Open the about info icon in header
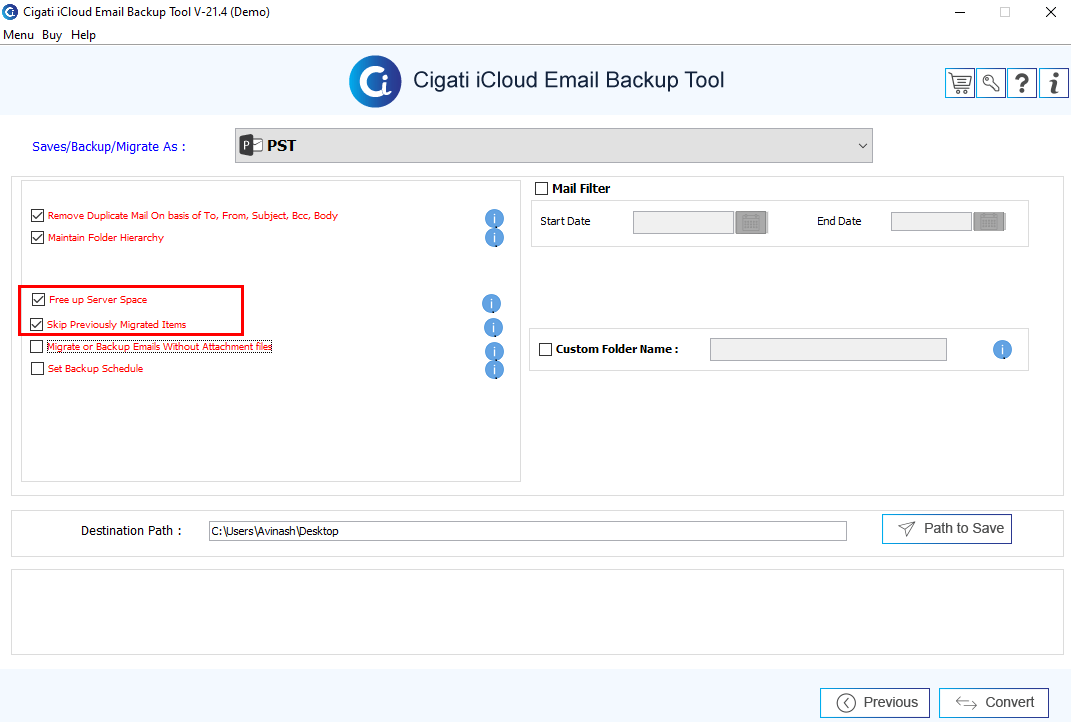The height and width of the screenshot is (722, 1071). 1054,83
